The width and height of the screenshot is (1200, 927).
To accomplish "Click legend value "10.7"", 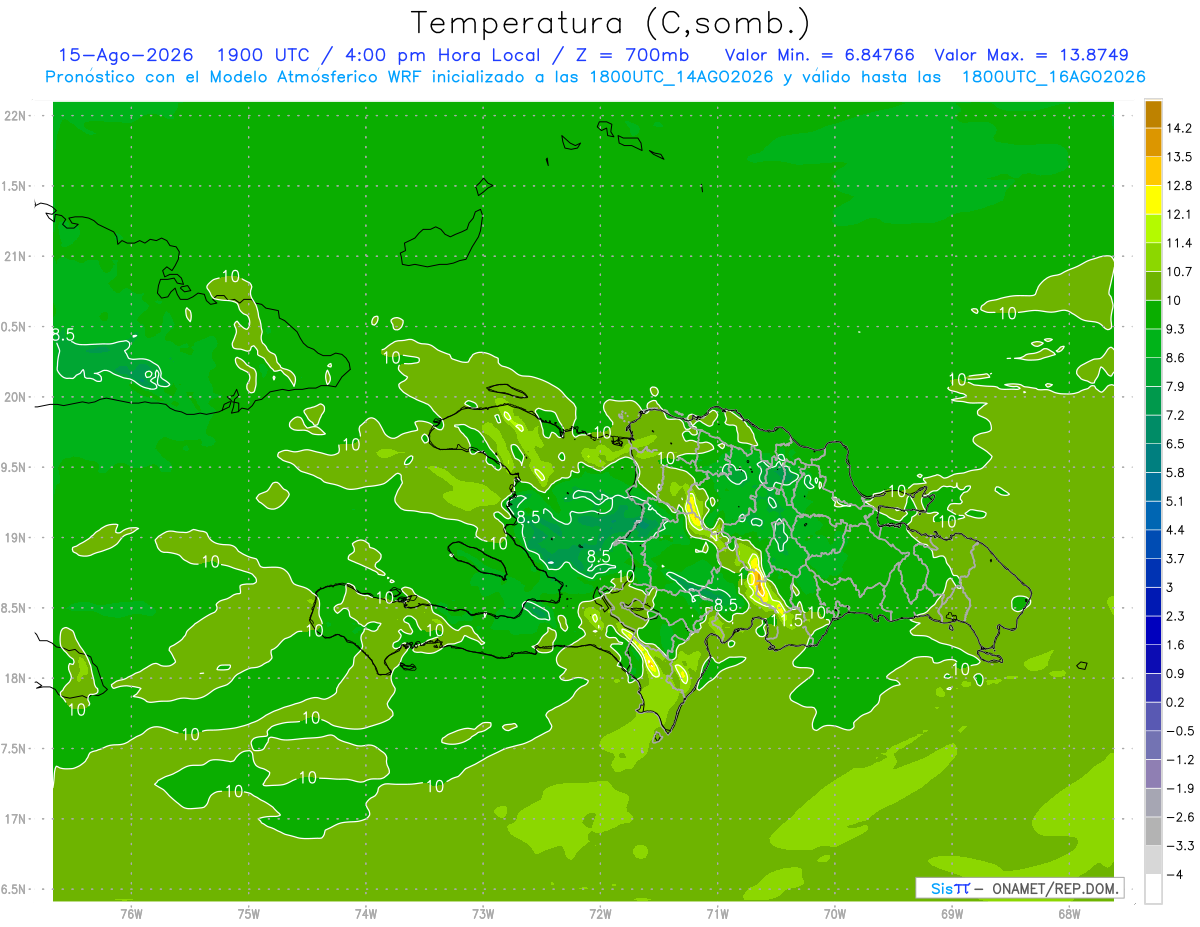I will [x=1180, y=272].
